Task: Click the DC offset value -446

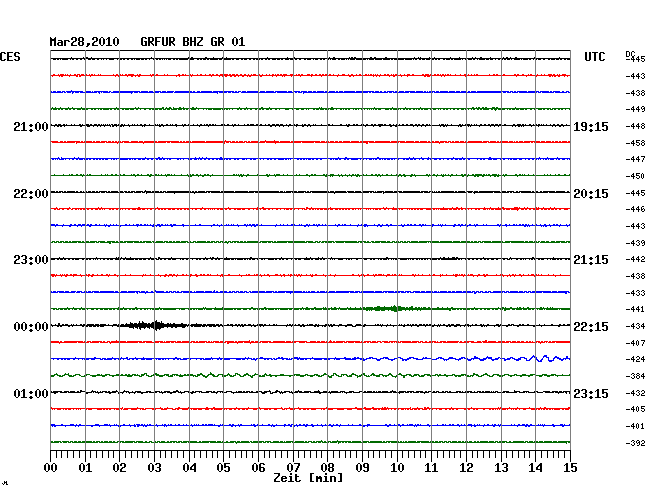Action: [635, 209]
